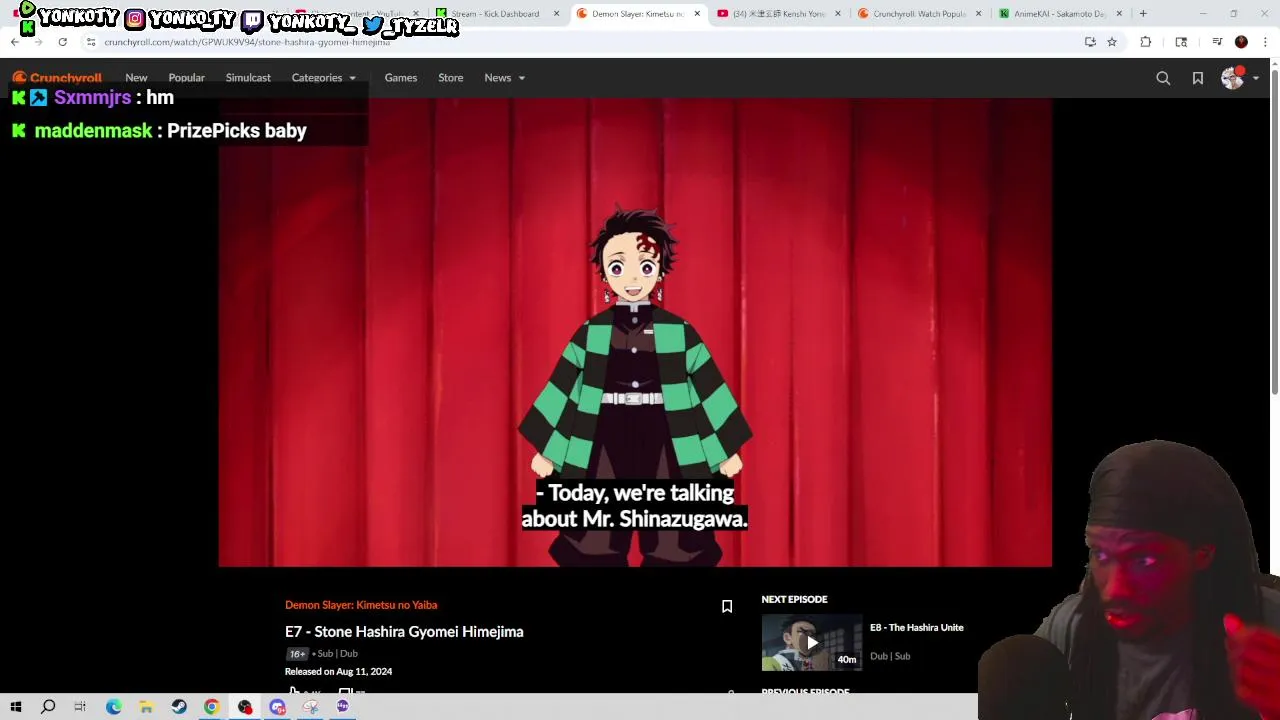Viewport: 1280px width, 720px height.
Task: Open the Chrome three-dot menu
Action: tap(1265, 42)
